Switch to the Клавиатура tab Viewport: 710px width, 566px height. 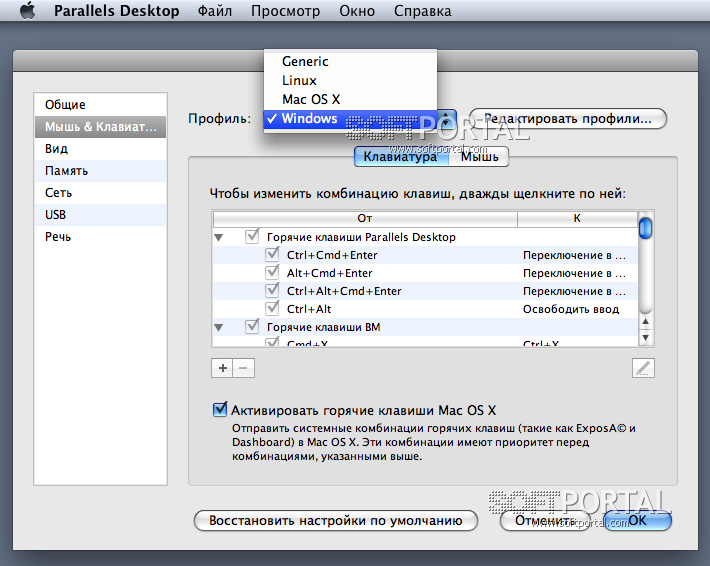401,157
